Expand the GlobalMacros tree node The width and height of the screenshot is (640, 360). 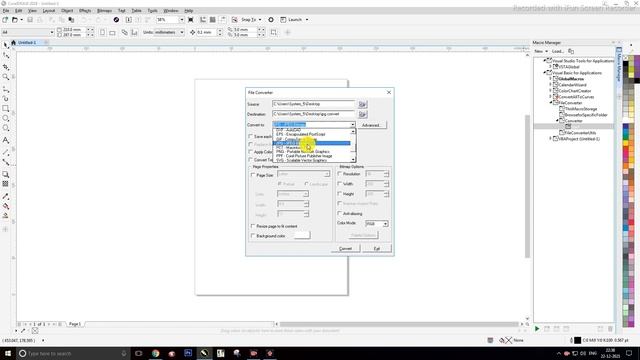pyautogui.click(x=551, y=79)
